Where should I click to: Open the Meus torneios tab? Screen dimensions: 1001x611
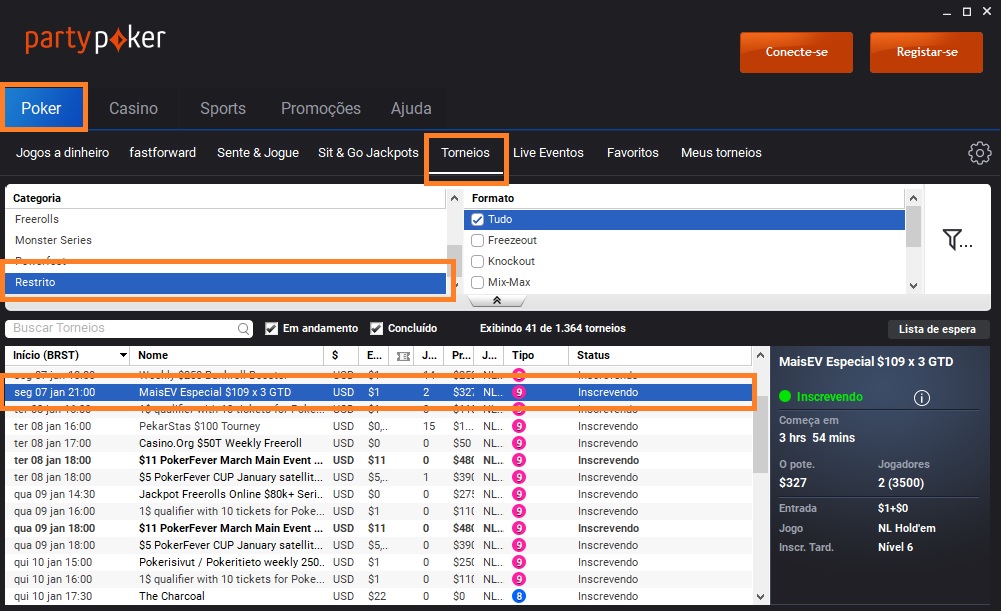click(721, 153)
